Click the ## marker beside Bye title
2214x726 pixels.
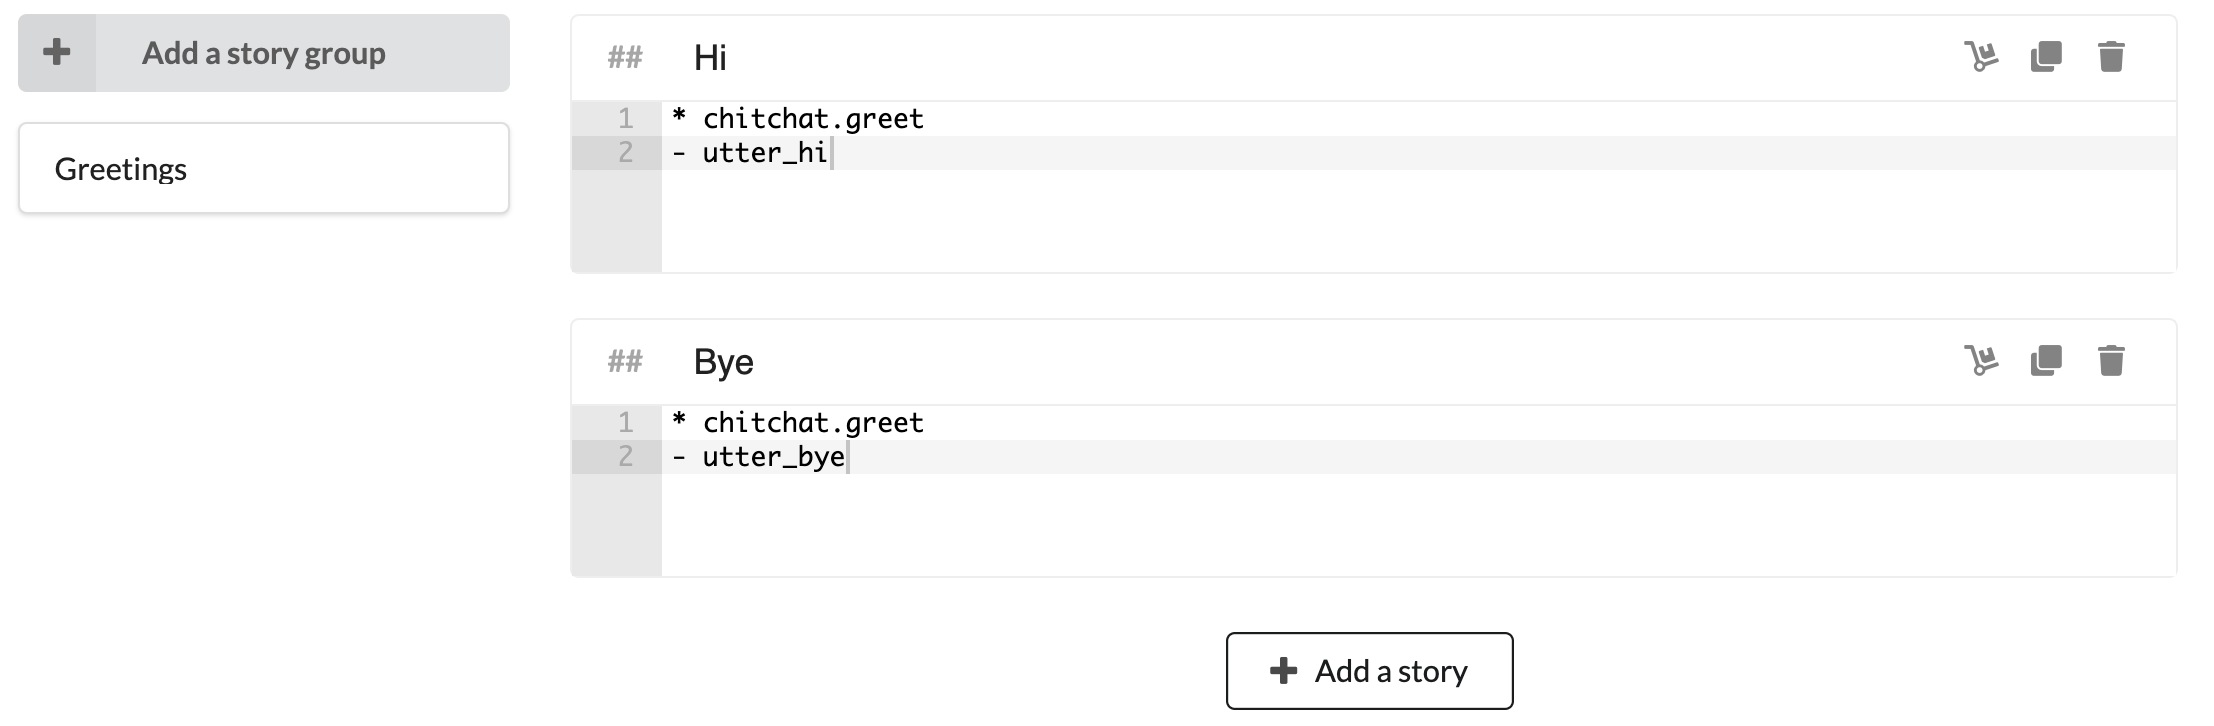pyautogui.click(x=625, y=362)
